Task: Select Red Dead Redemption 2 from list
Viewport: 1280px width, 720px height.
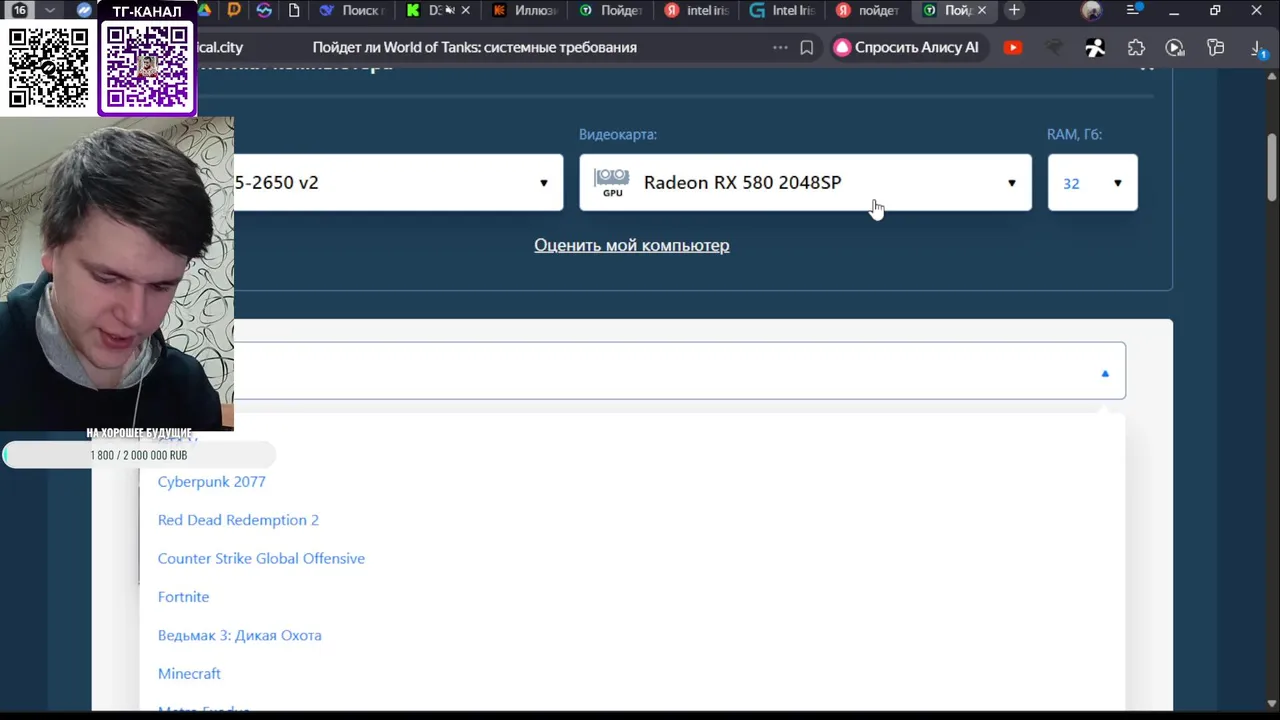Action: pyautogui.click(x=238, y=520)
